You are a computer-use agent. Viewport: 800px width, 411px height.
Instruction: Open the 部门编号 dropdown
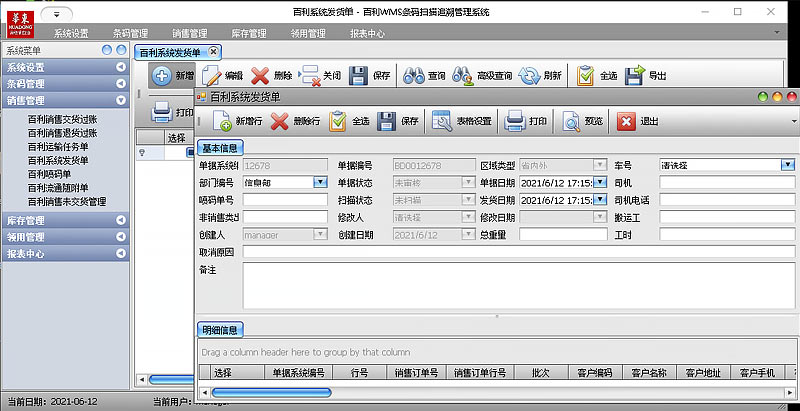click(x=320, y=182)
